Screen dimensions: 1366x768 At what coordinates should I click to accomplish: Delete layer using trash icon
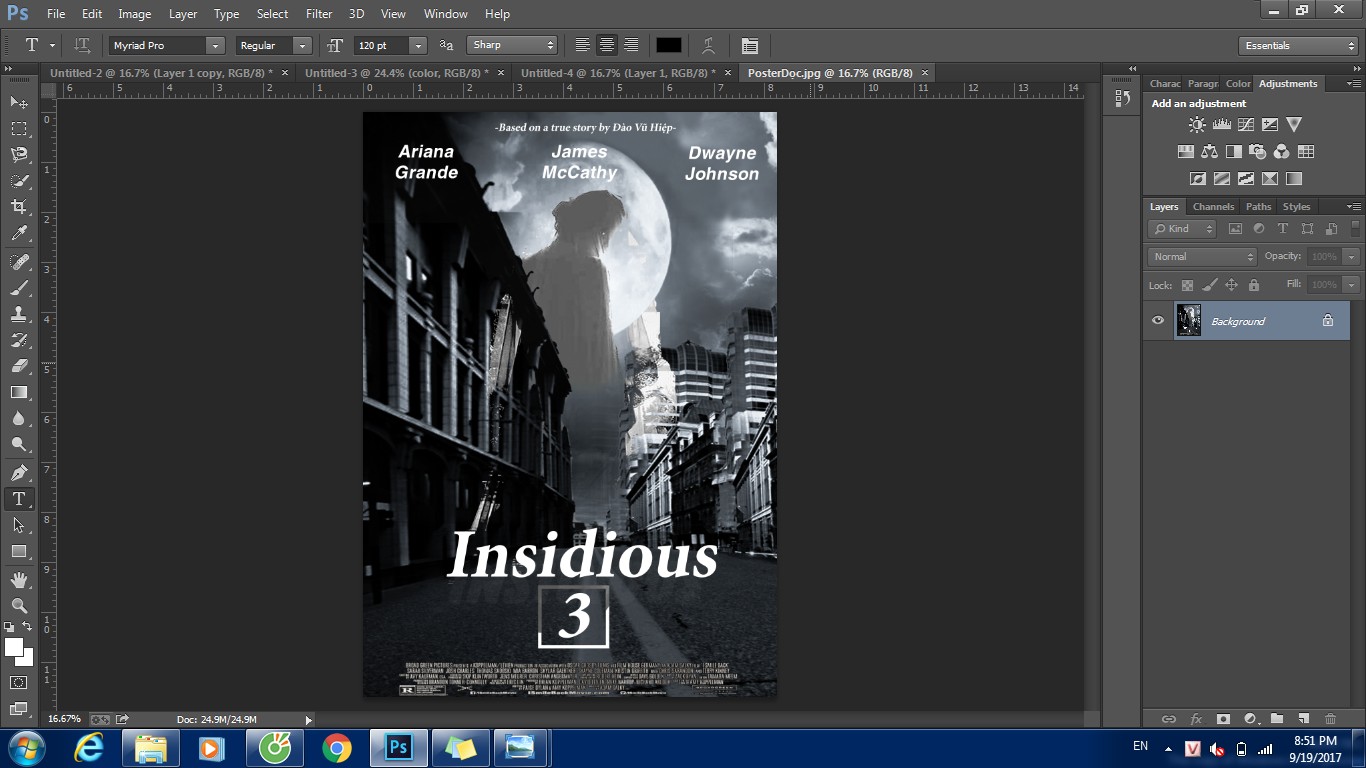coord(1330,718)
